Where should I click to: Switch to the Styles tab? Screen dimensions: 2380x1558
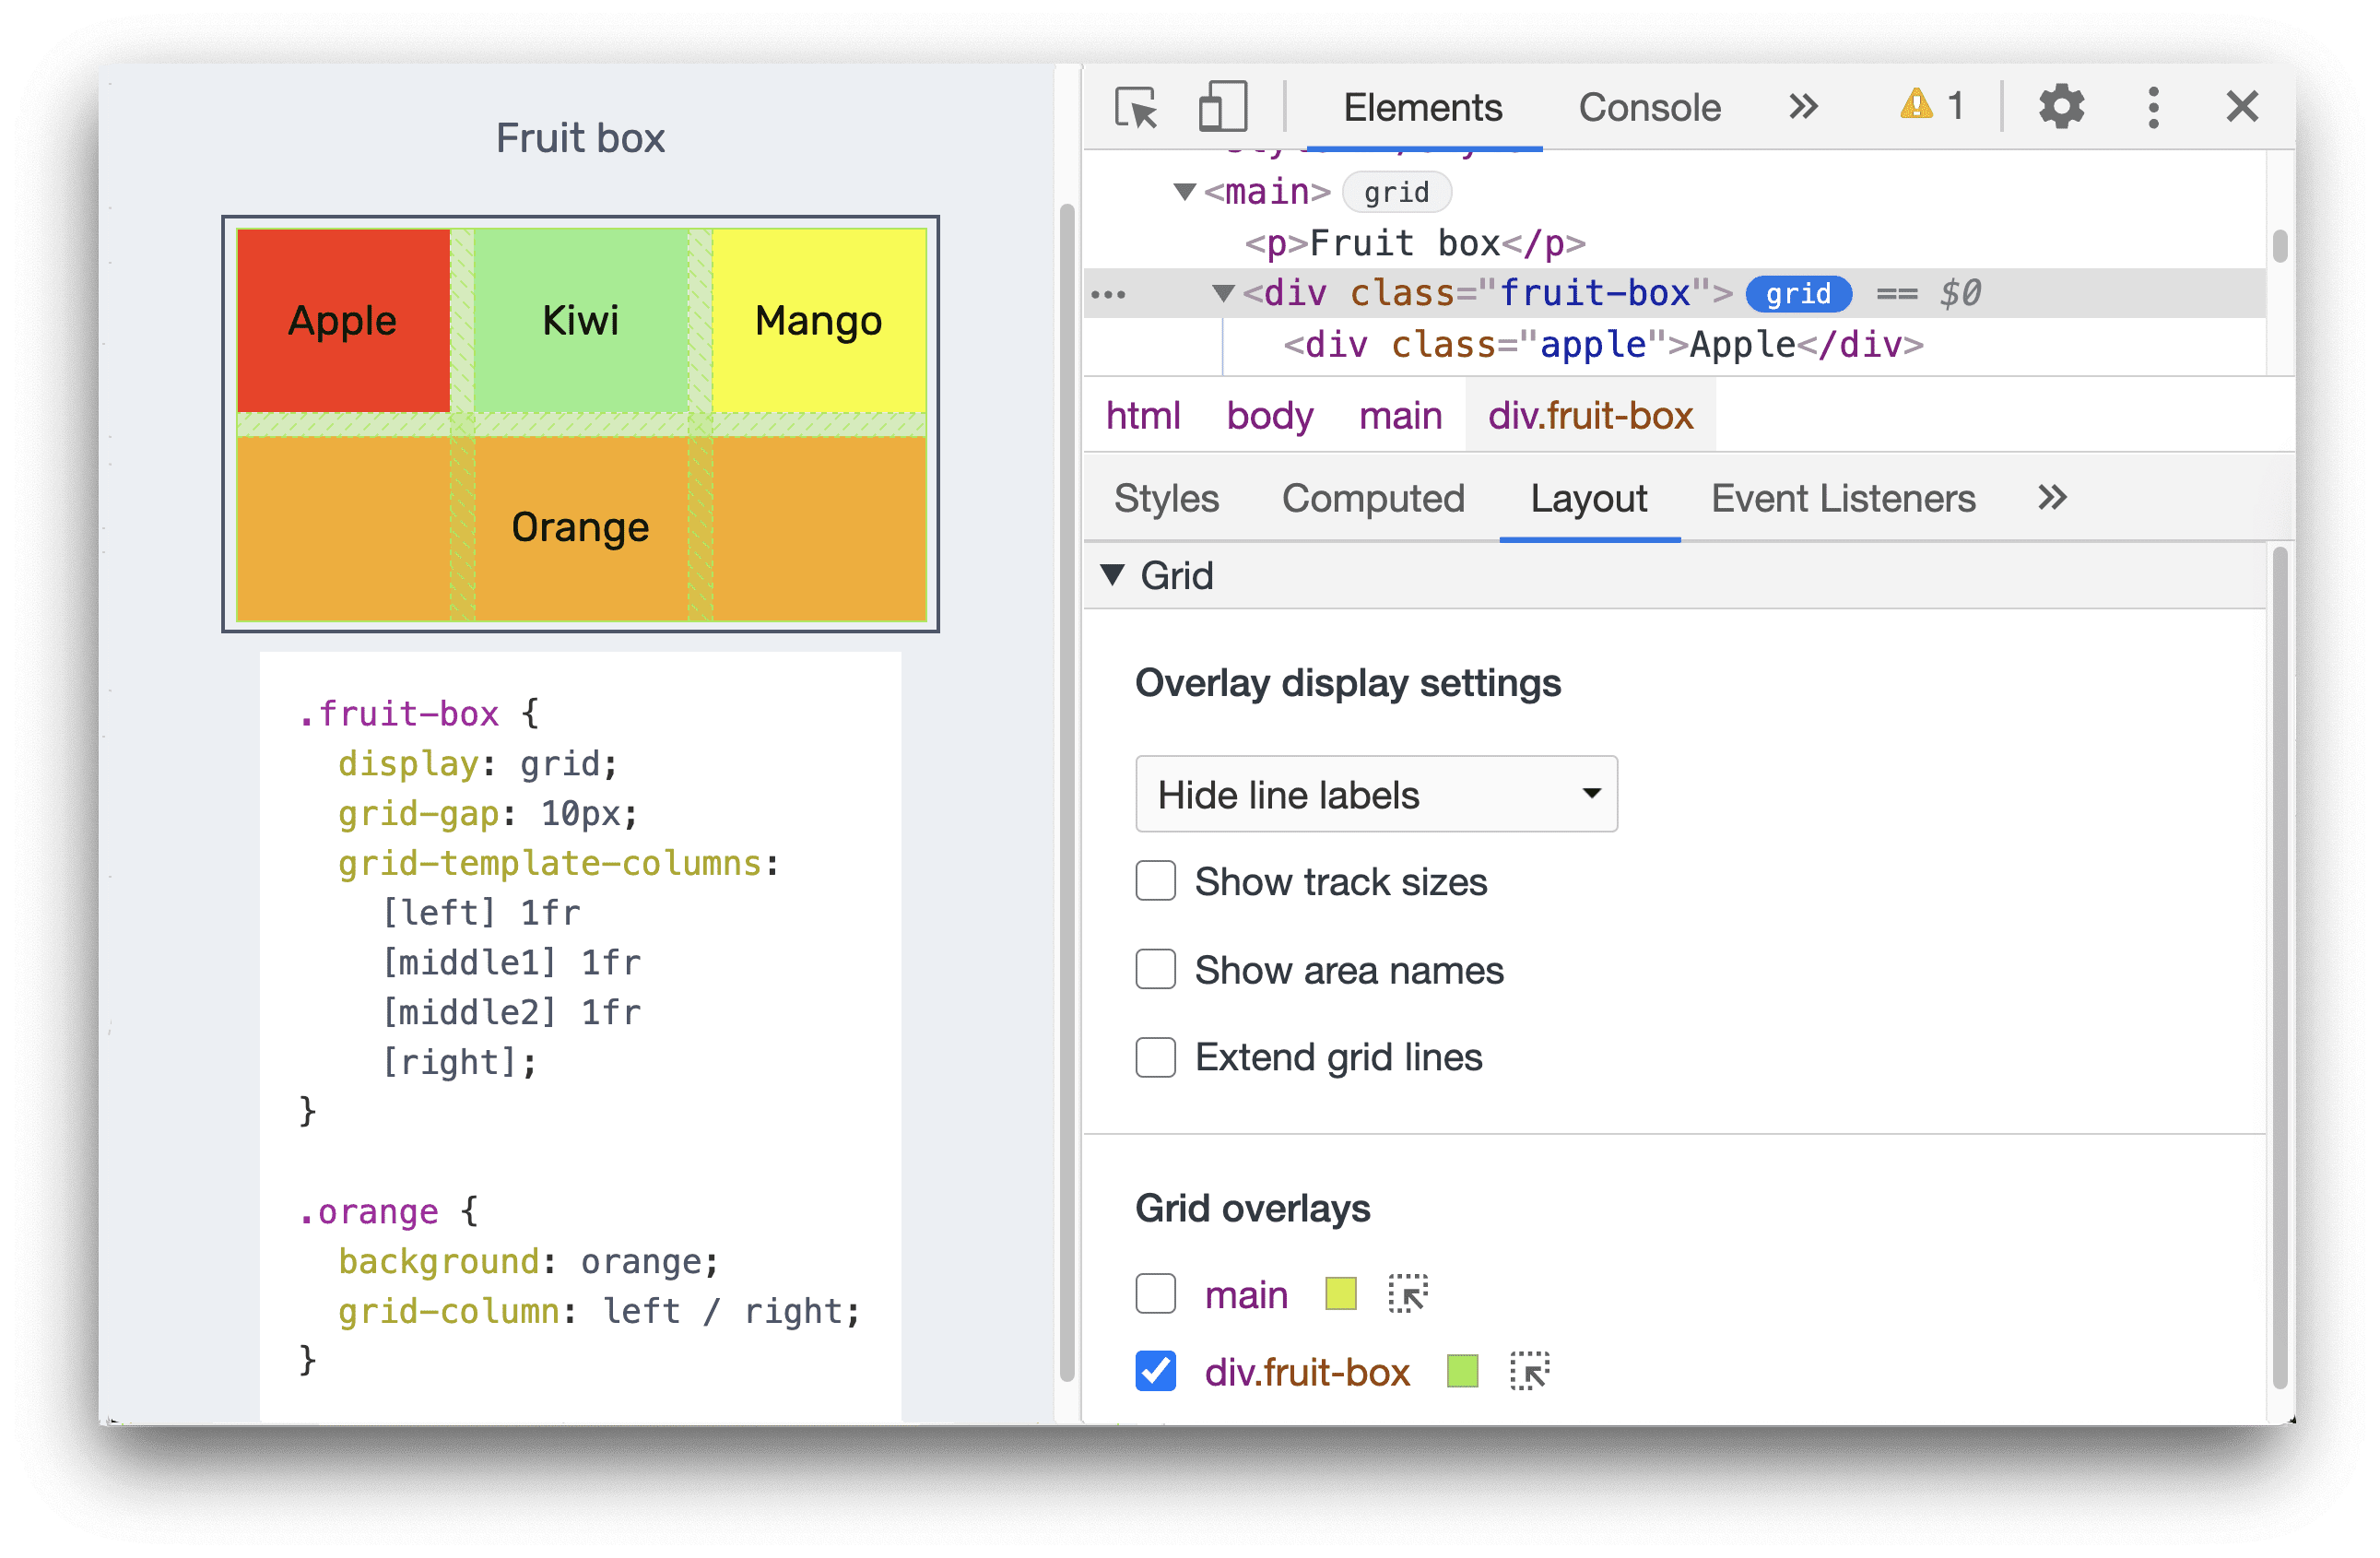[x=1167, y=501]
